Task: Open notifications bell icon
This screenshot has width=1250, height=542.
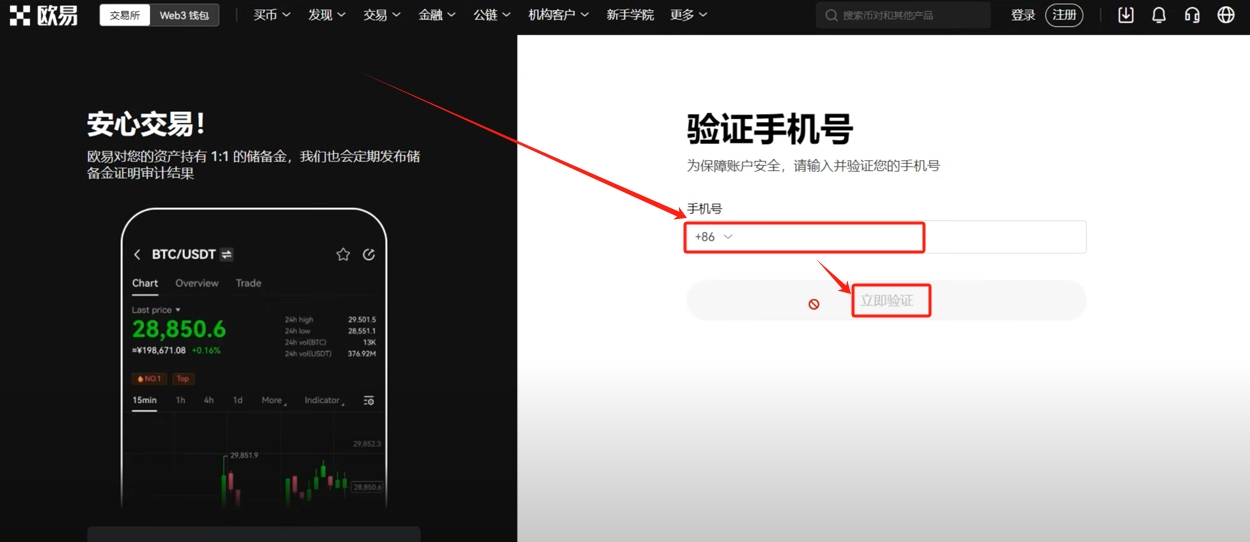Action: point(1159,15)
